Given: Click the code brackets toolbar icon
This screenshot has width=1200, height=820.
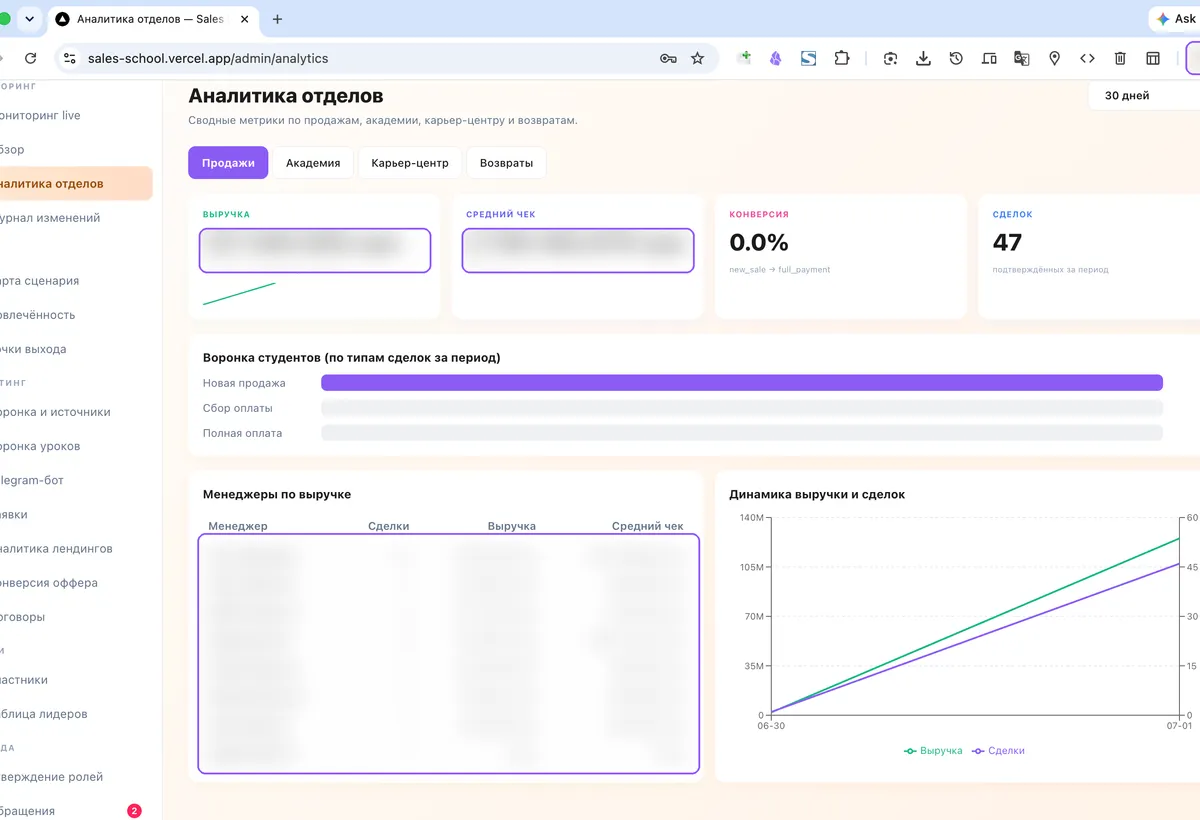Looking at the screenshot, I should 1087,58.
